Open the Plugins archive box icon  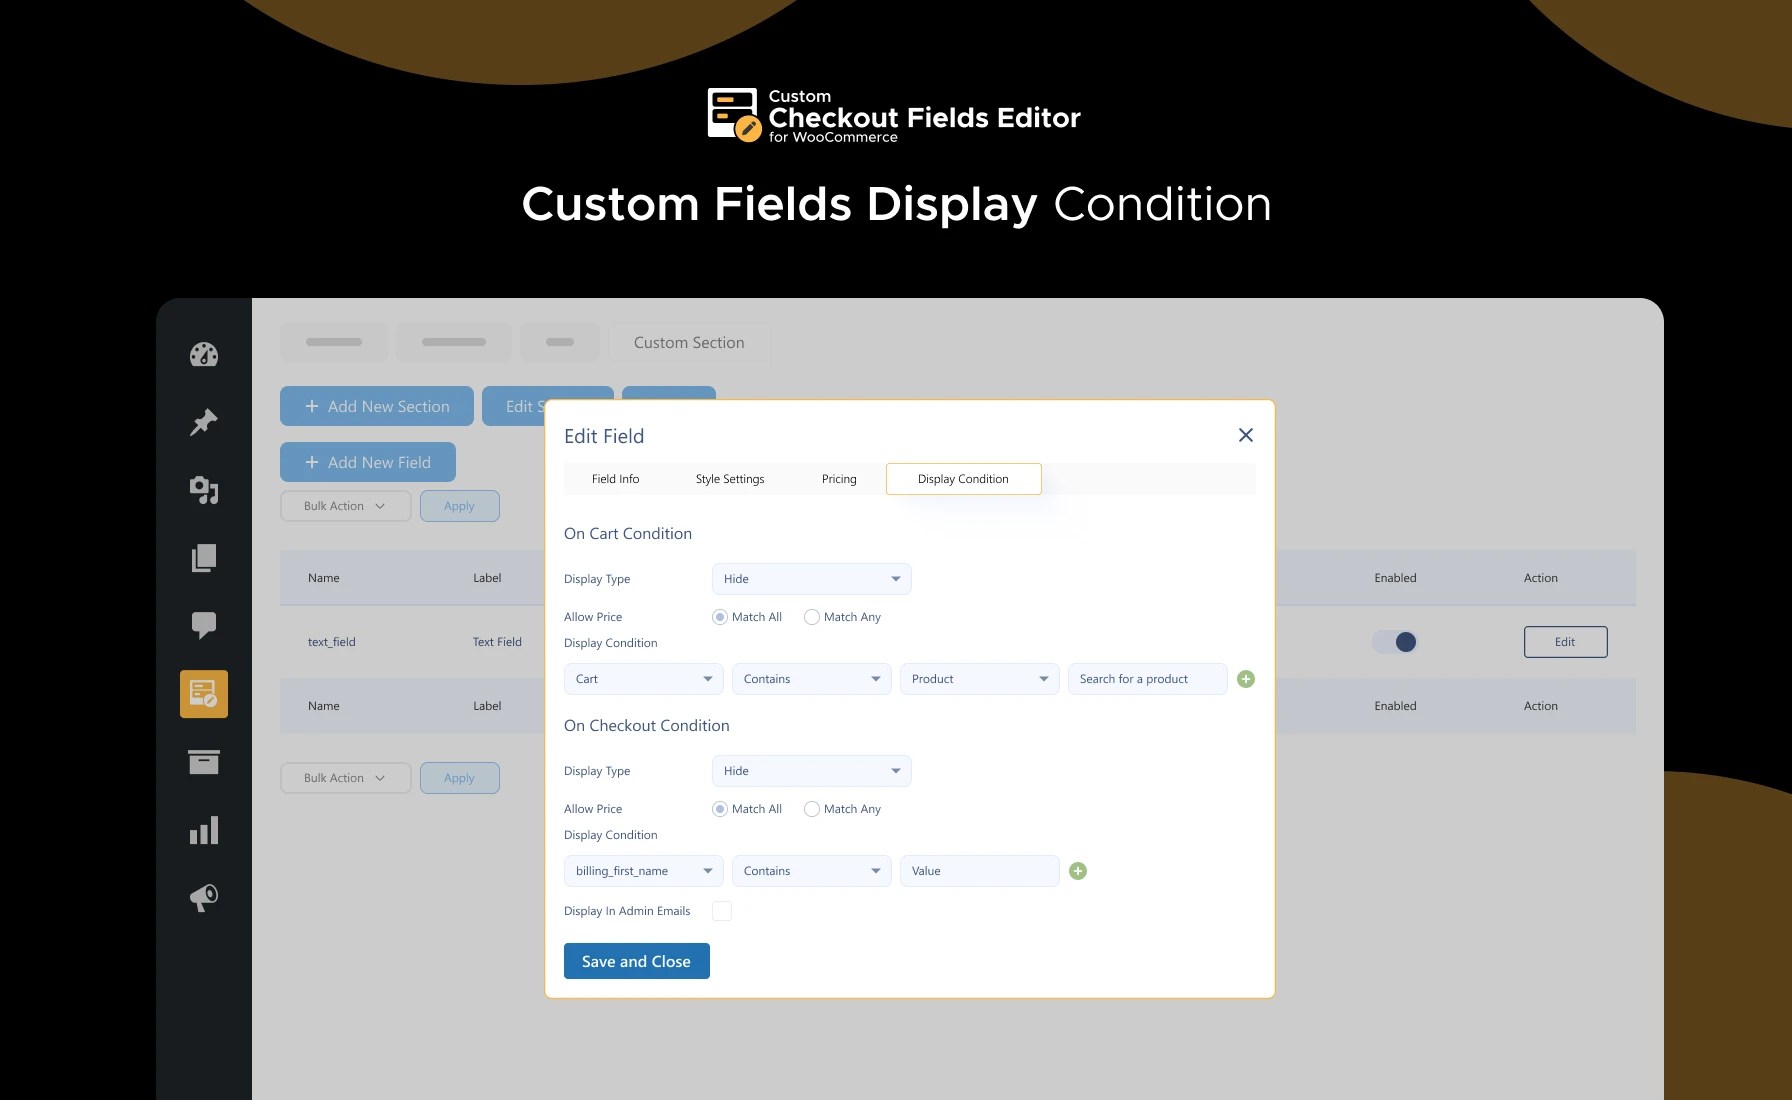(204, 762)
